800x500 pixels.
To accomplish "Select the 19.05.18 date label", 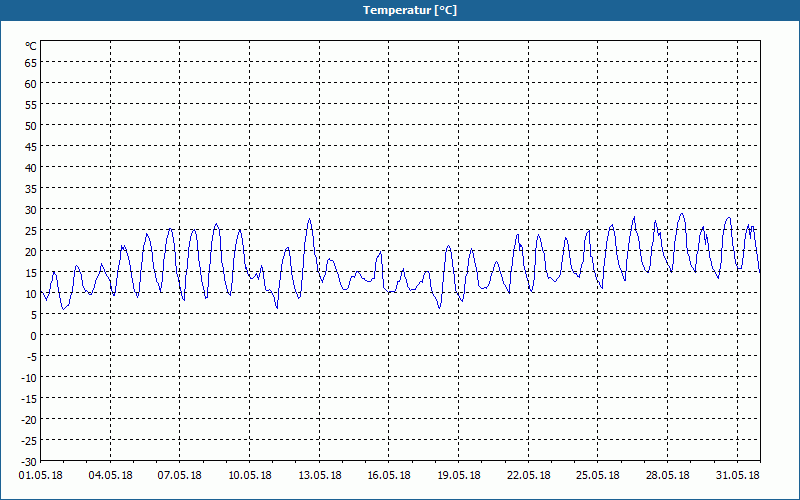I will (x=459, y=475).
